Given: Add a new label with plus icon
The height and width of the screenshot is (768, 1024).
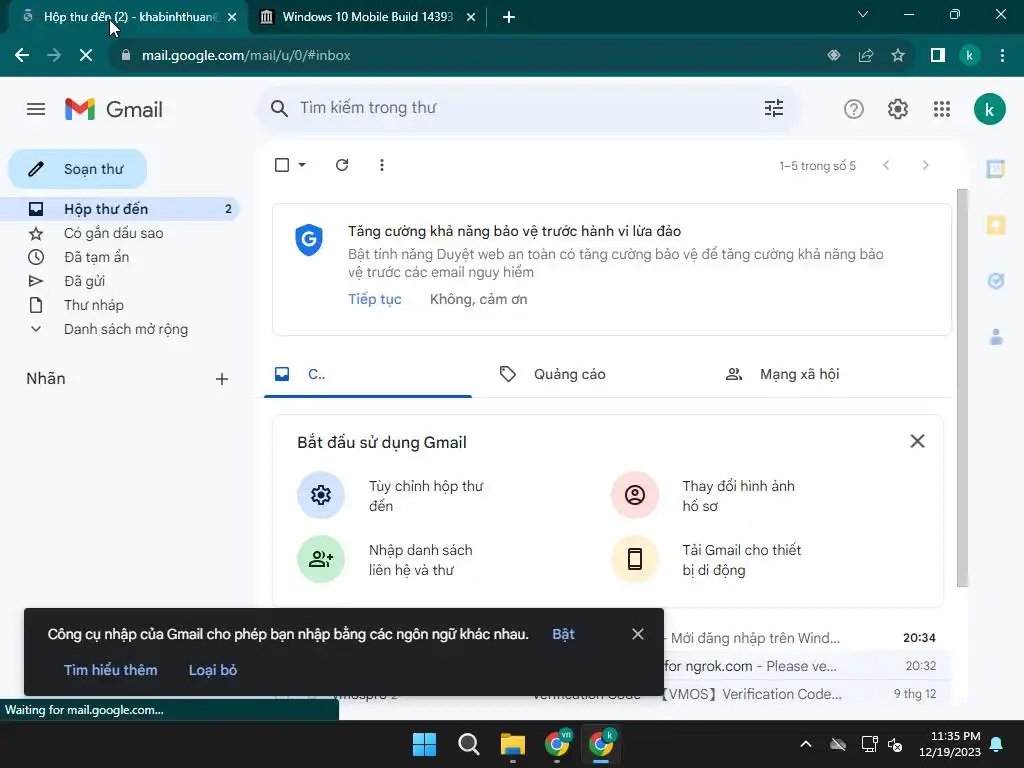Looking at the screenshot, I should click(x=222, y=379).
